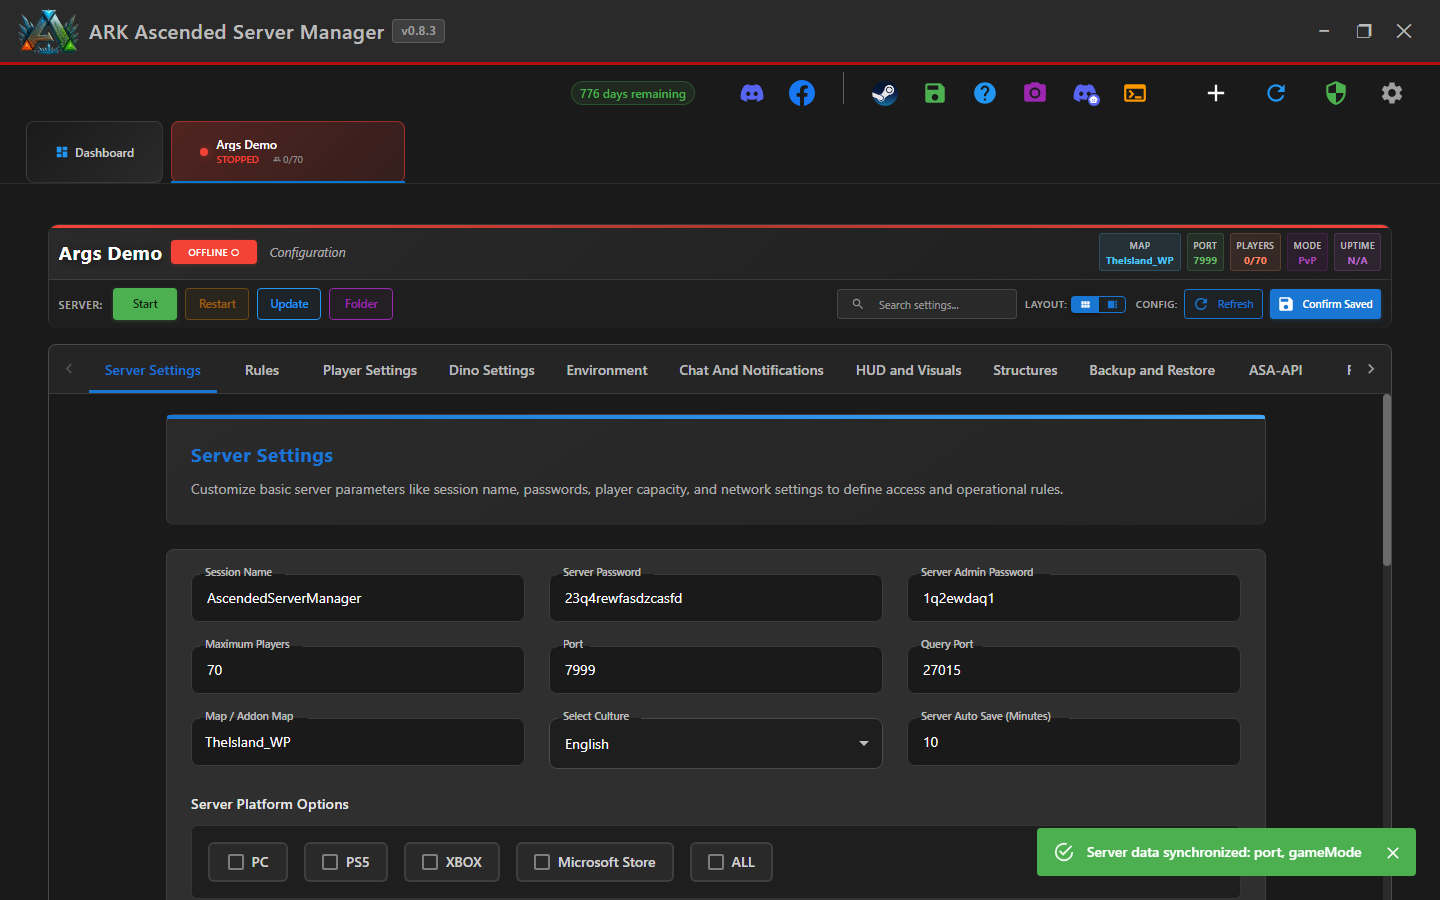This screenshot has height=900, width=1440.
Task: Open the Structures tab
Action: 1025,370
